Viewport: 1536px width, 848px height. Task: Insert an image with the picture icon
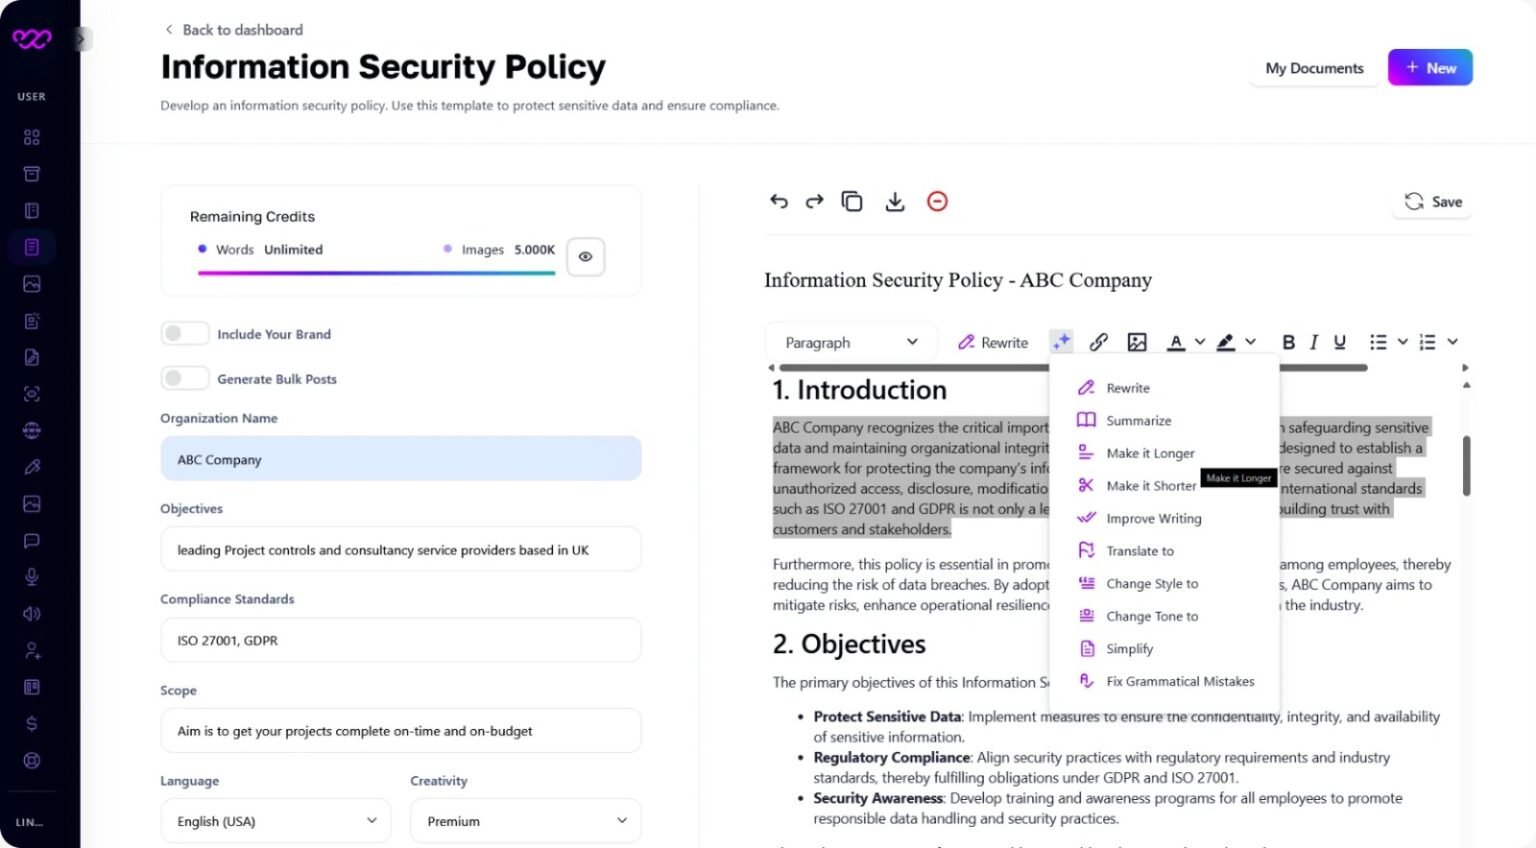tap(1137, 342)
